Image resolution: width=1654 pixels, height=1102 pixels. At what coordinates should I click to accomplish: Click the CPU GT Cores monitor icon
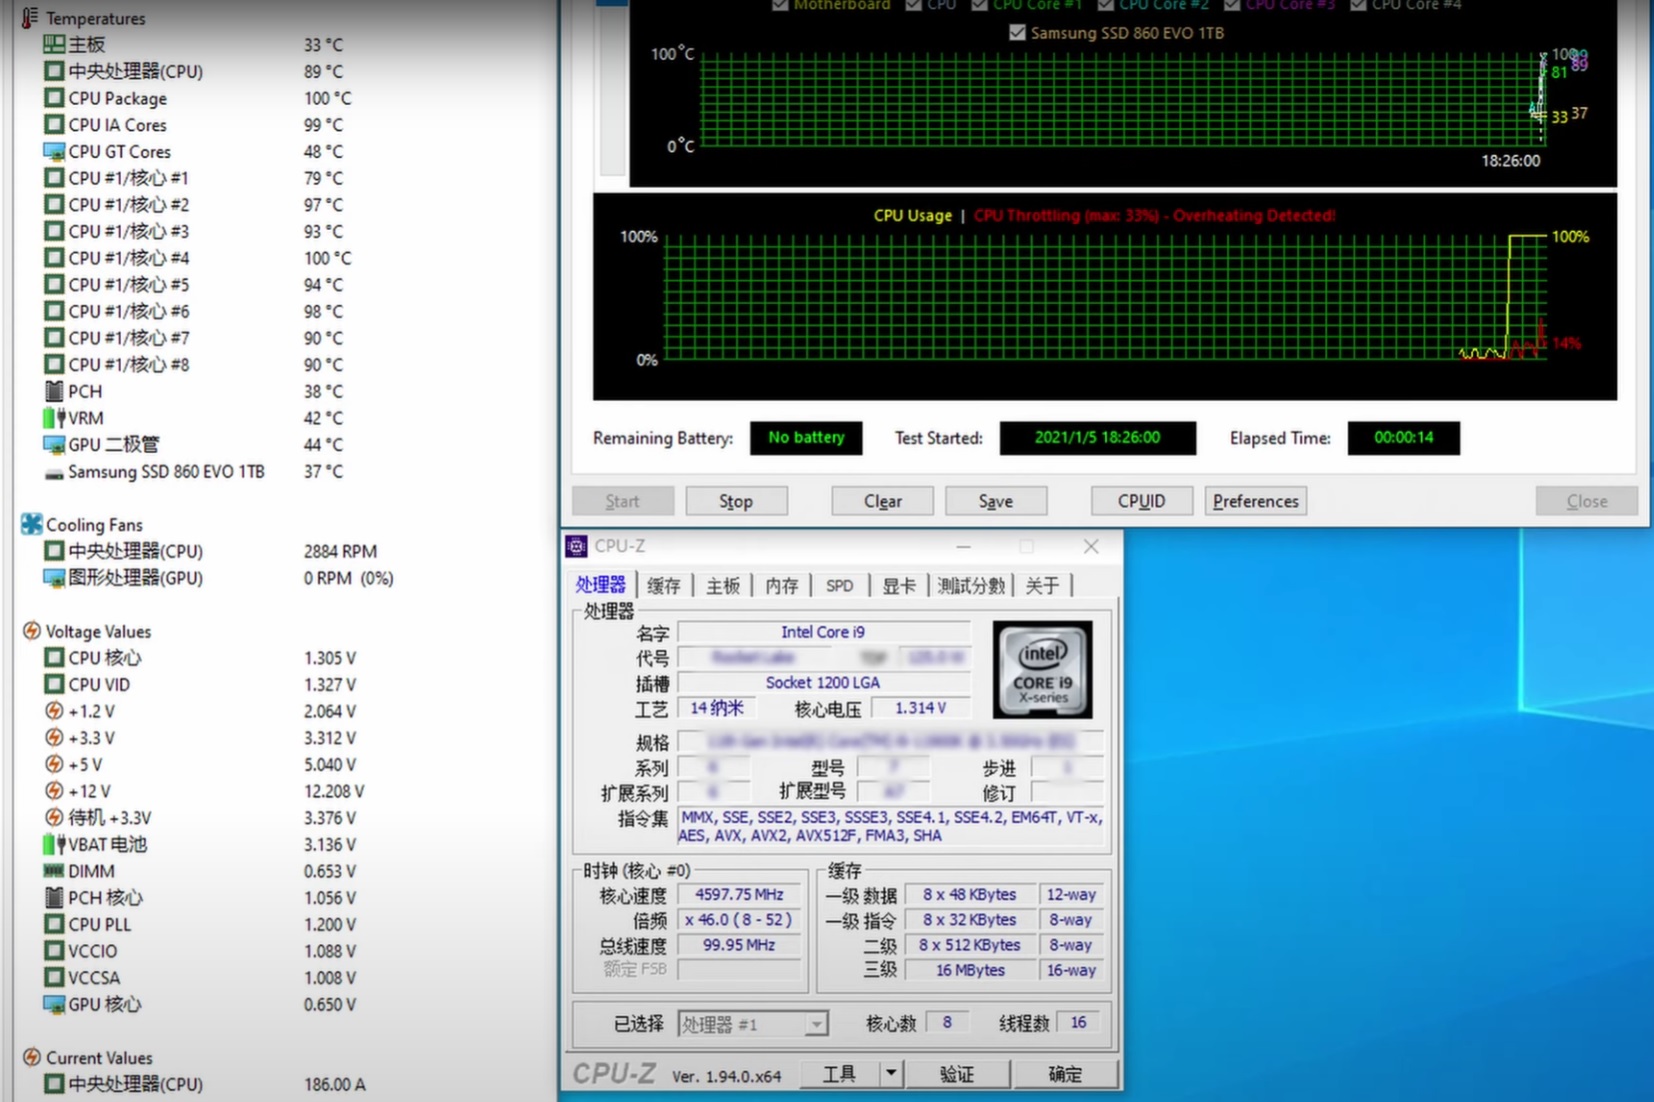[x=54, y=151]
